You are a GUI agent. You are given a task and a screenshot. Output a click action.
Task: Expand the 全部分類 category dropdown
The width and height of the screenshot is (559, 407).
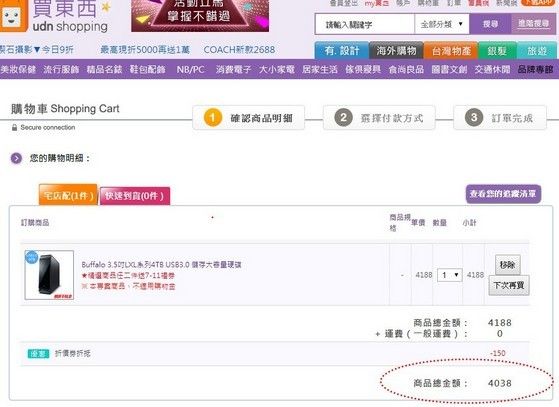click(x=442, y=24)
